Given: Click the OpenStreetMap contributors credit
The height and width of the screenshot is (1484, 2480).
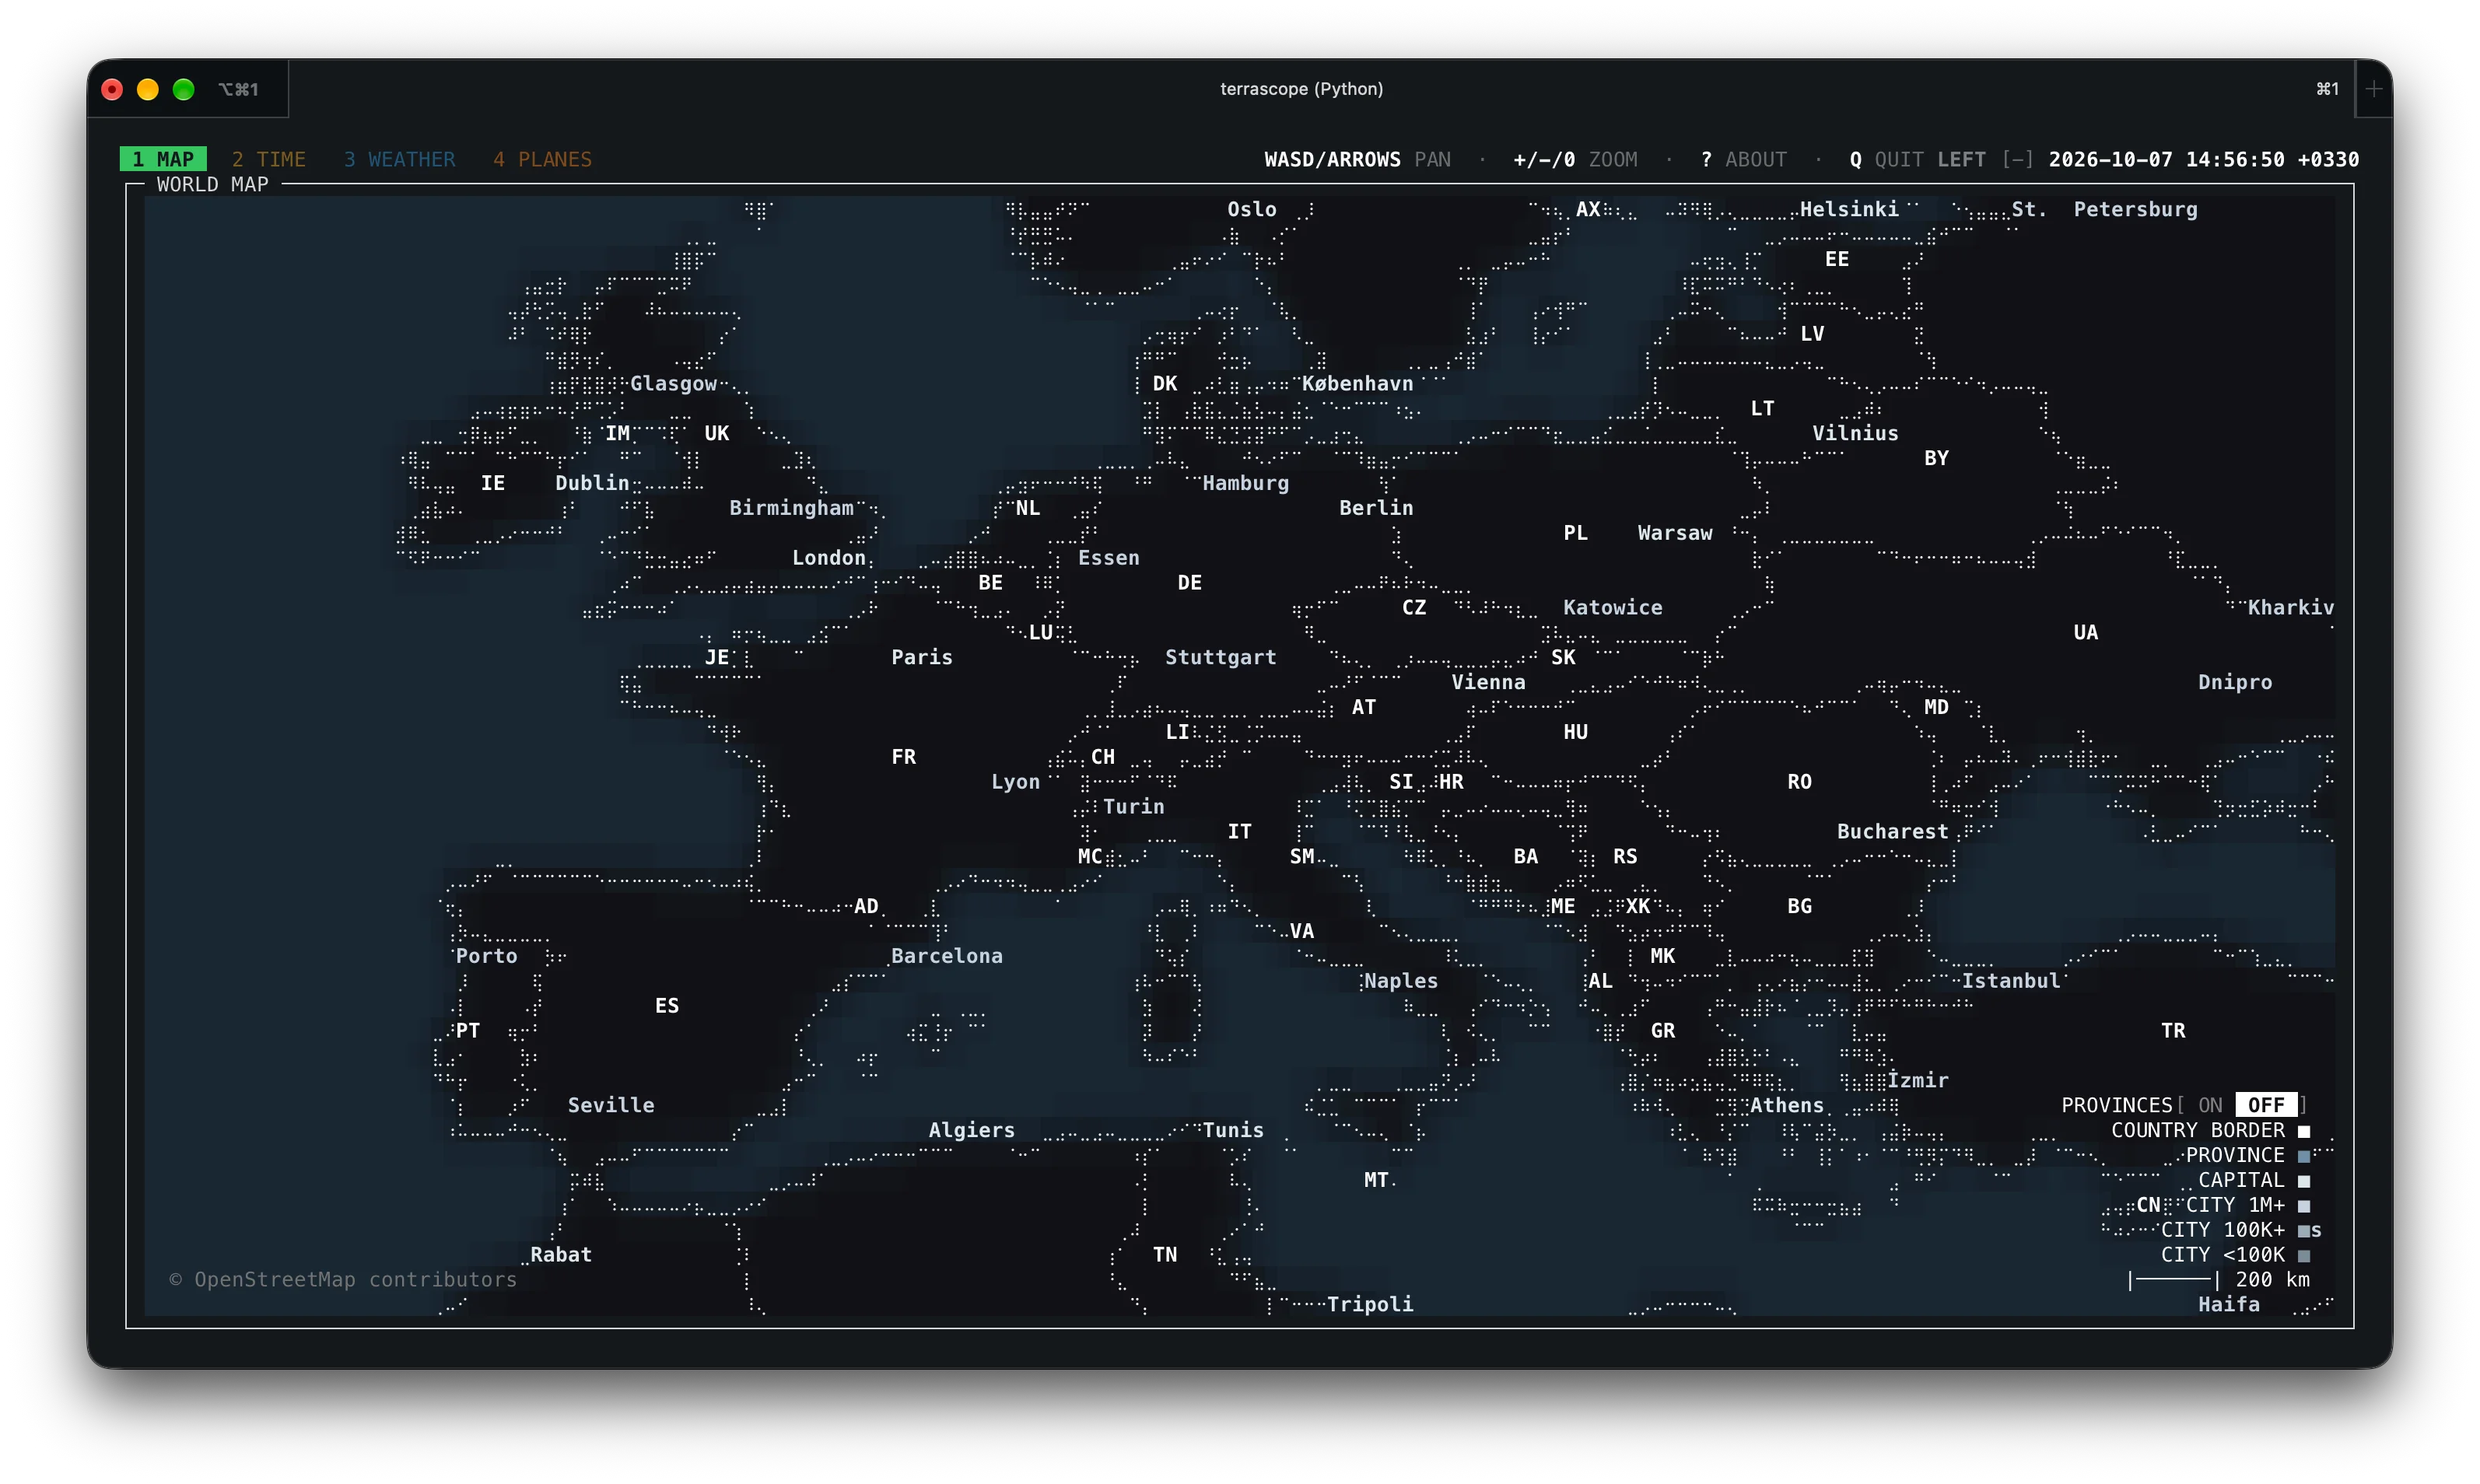Looking at the screenshot, I should (343, 1280).
